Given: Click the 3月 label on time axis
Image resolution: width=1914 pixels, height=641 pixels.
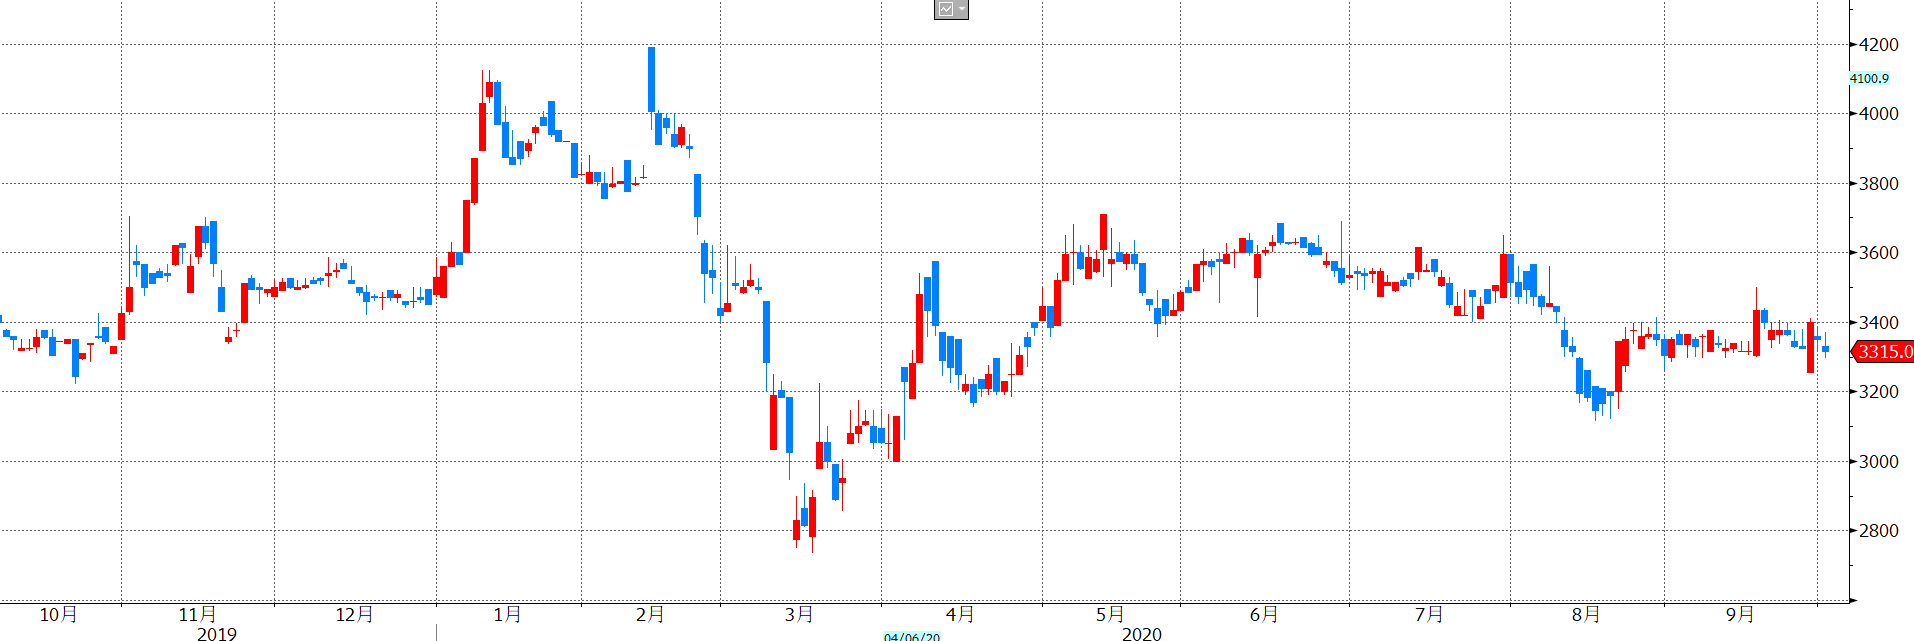Looking at the screenshot, I should (x=799, y=614).
